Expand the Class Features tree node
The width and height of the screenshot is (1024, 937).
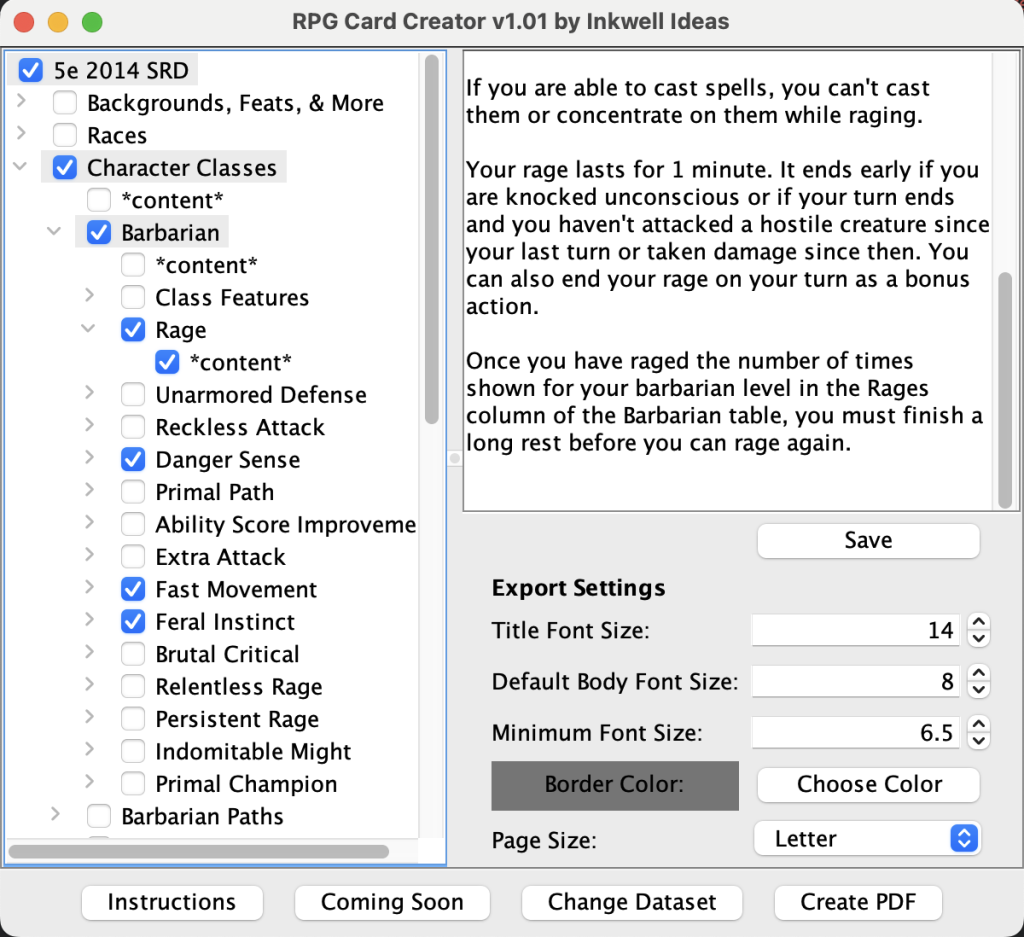[x=88, y=297]
